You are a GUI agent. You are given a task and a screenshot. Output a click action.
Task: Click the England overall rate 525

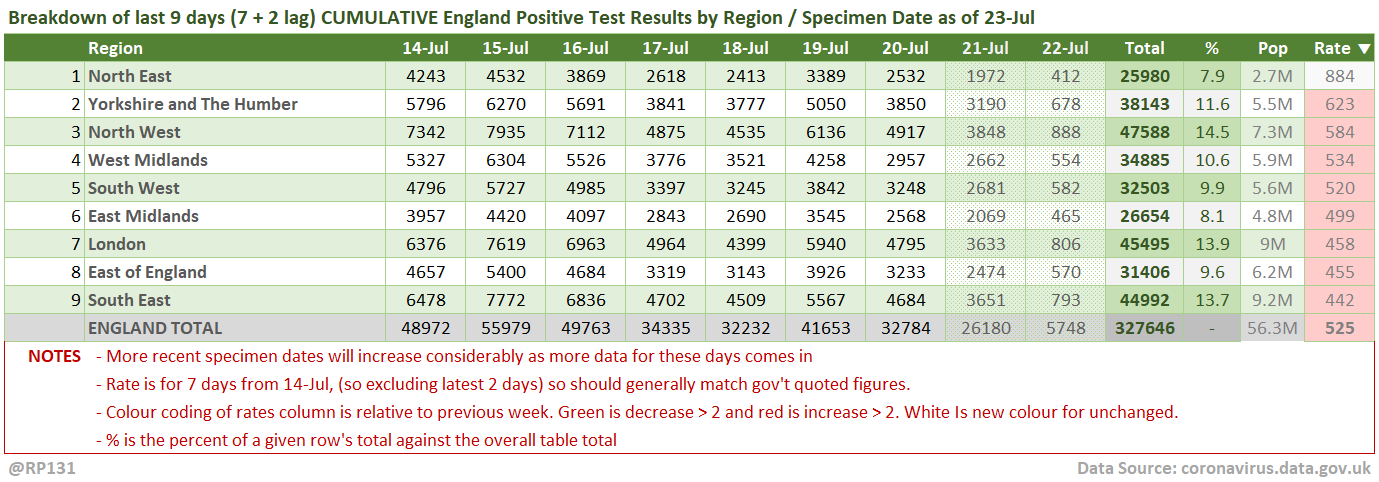click(x=1338, y=328)
